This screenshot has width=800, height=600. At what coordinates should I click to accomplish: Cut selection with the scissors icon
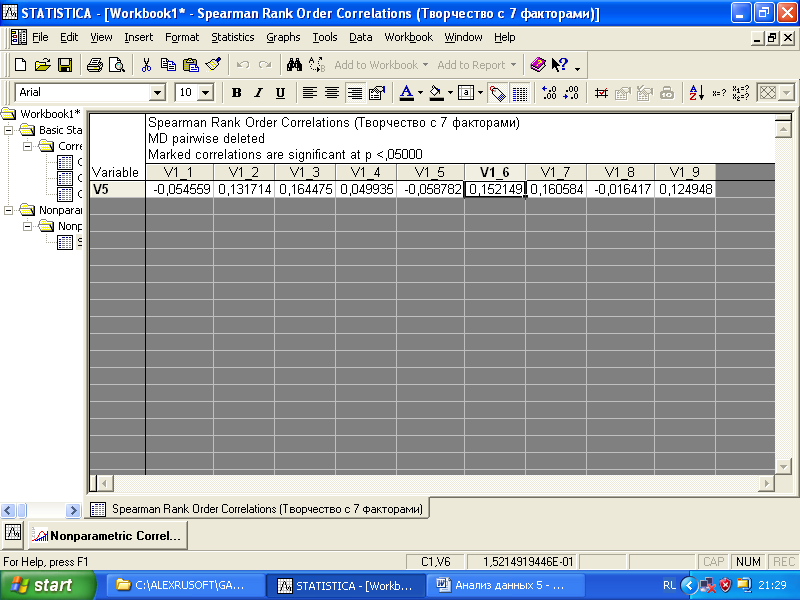pyautogui.click(x=146, y=65)
